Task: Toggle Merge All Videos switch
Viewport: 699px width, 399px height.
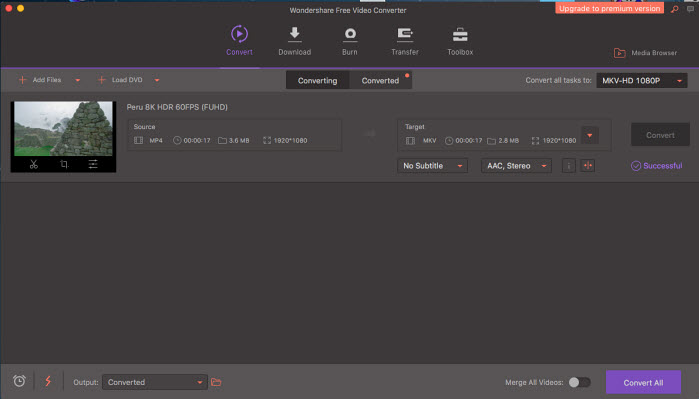Action: coord(580,382)
